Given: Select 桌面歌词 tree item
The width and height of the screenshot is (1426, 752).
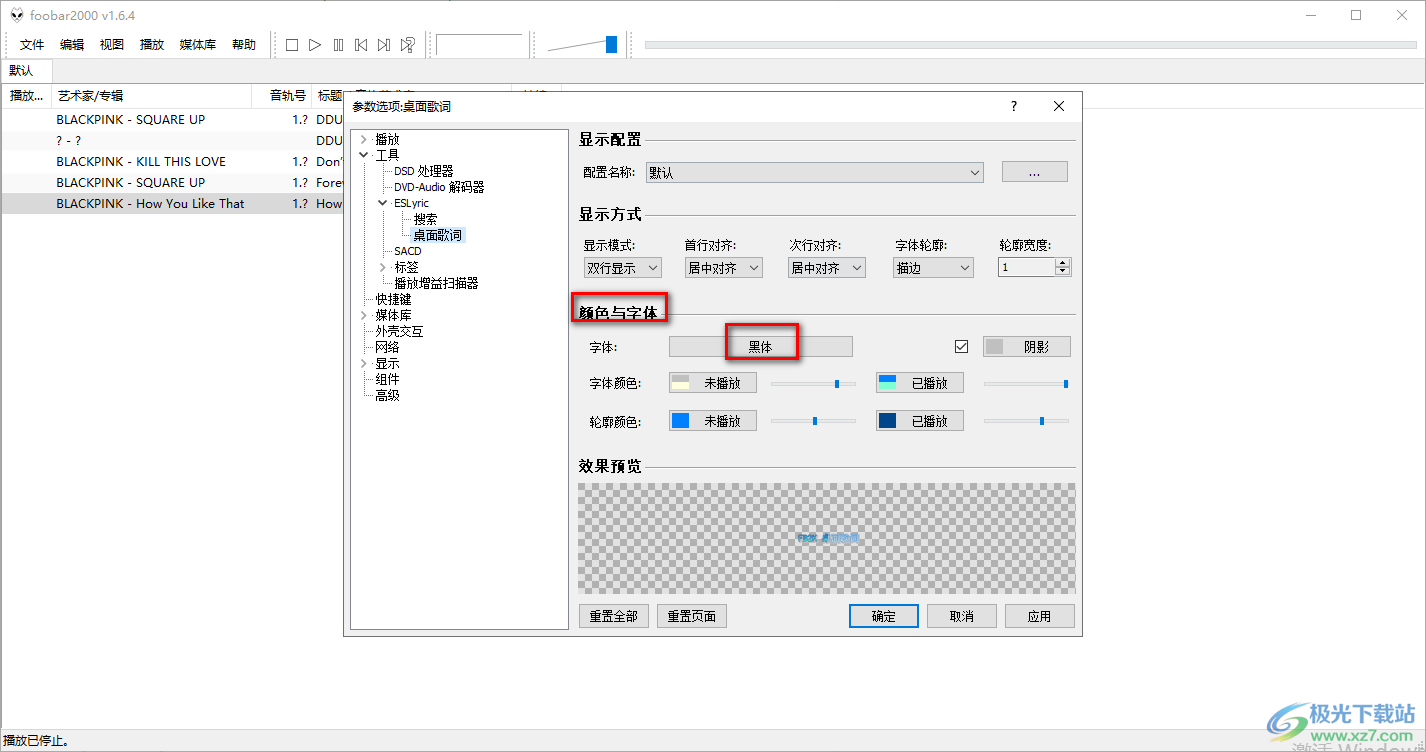Looking at the screenshot, I should click(438, 235).
